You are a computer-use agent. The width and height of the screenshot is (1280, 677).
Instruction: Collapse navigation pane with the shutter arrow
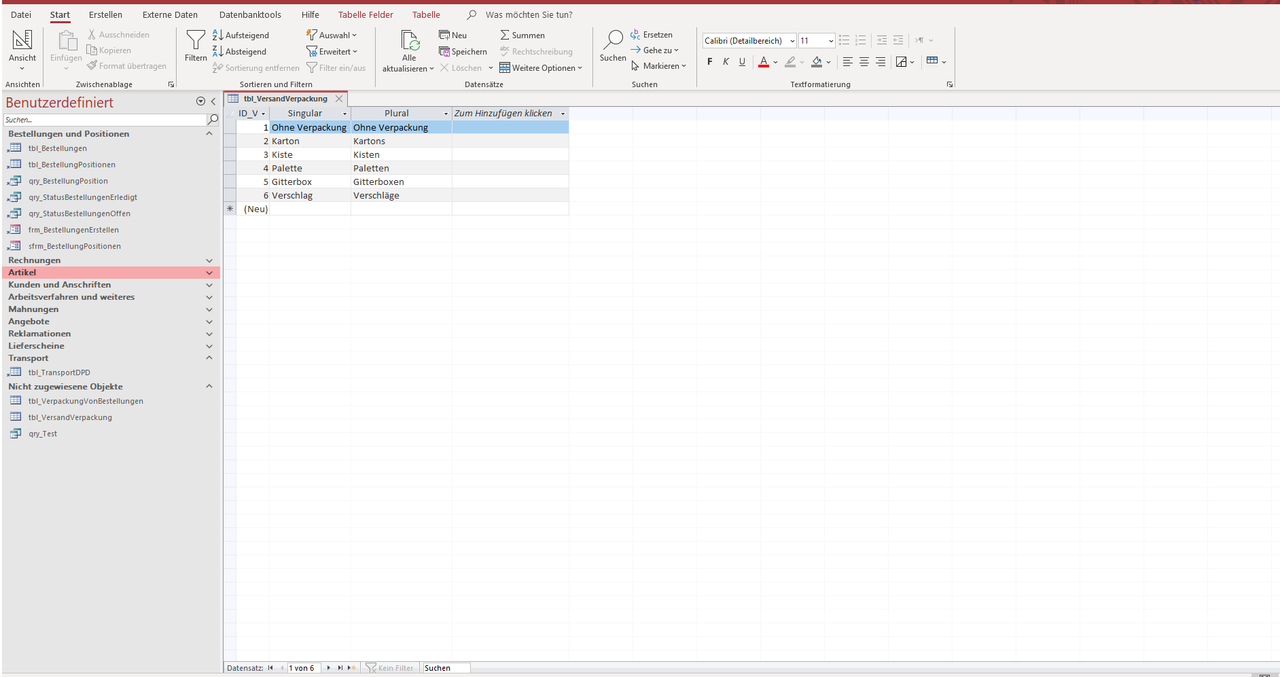point(213,102)
